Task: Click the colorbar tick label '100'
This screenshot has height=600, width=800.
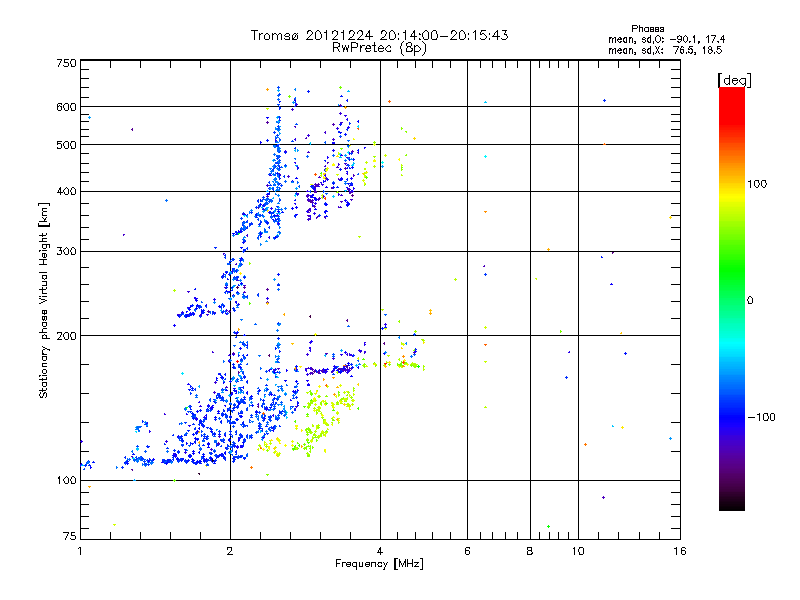Action: tap(757, 184)
